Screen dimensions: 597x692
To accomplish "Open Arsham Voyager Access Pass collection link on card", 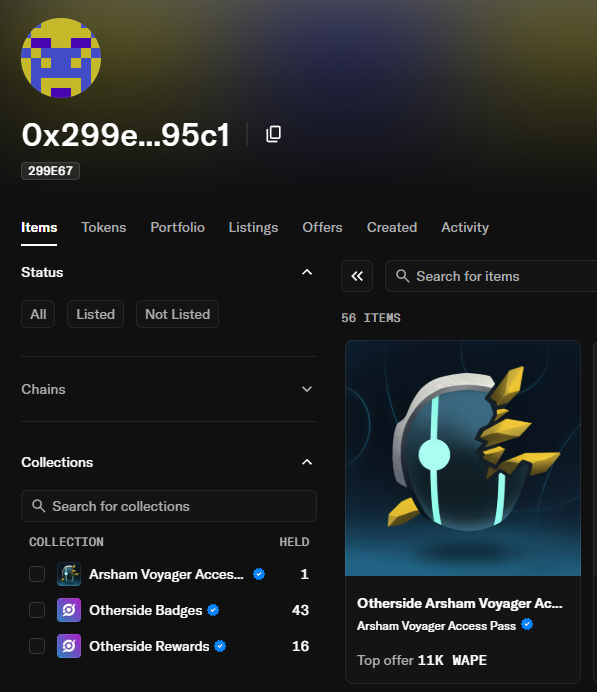I will pyautogui.click(x=436, y=626).
